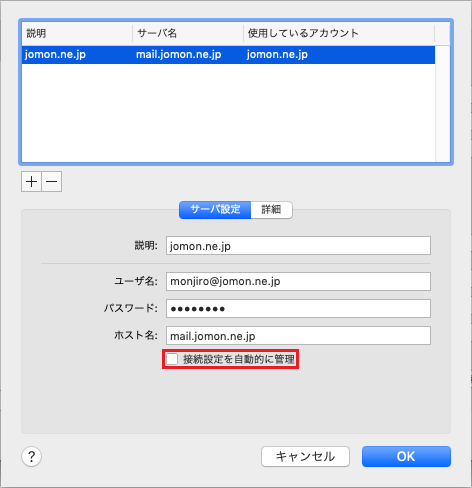Confirm with the OK button
This screenshot has height=488, width=472.
(x=406, y=456)
